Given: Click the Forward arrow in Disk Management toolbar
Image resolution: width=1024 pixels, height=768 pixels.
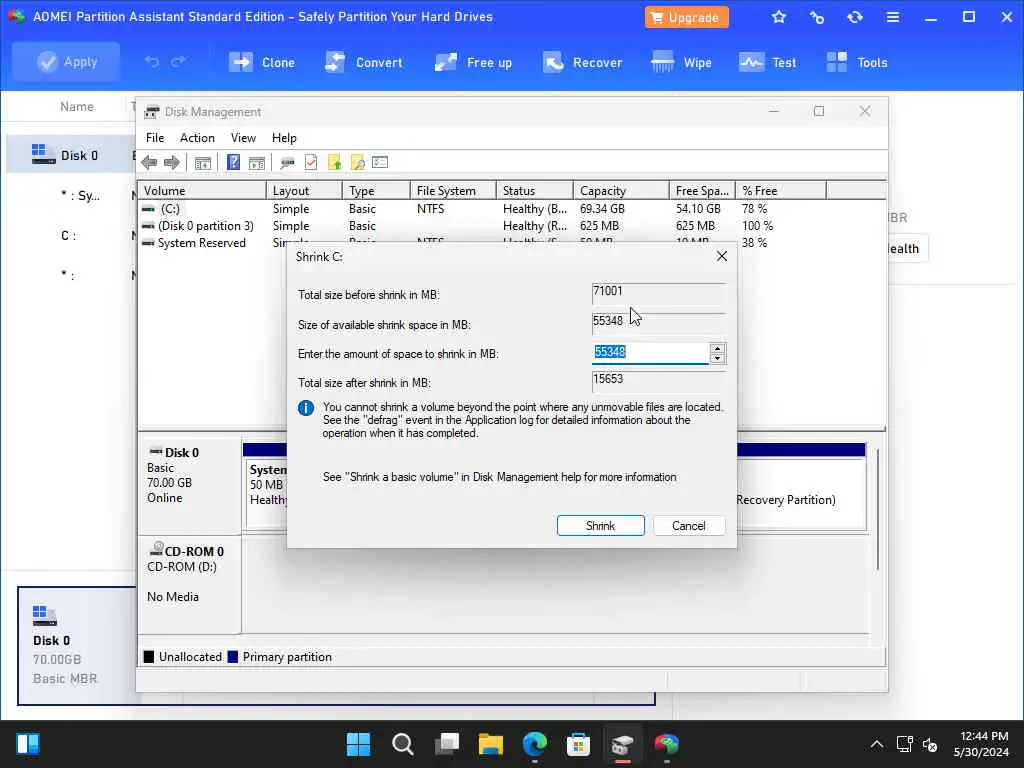Looking at the screenshot, I should click(x=172, y=163).
